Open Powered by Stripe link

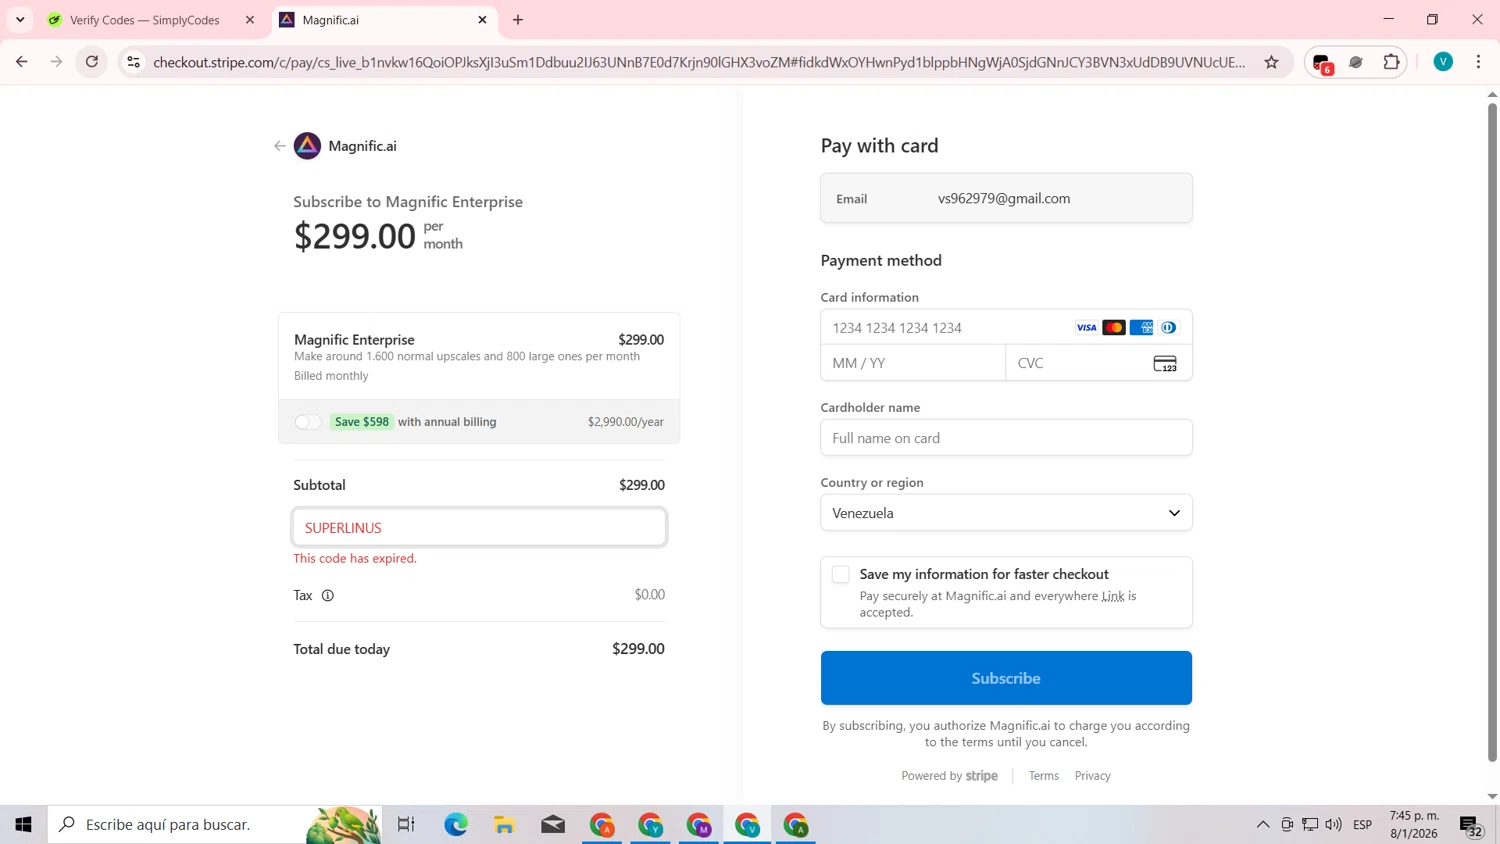pos(949,776)
